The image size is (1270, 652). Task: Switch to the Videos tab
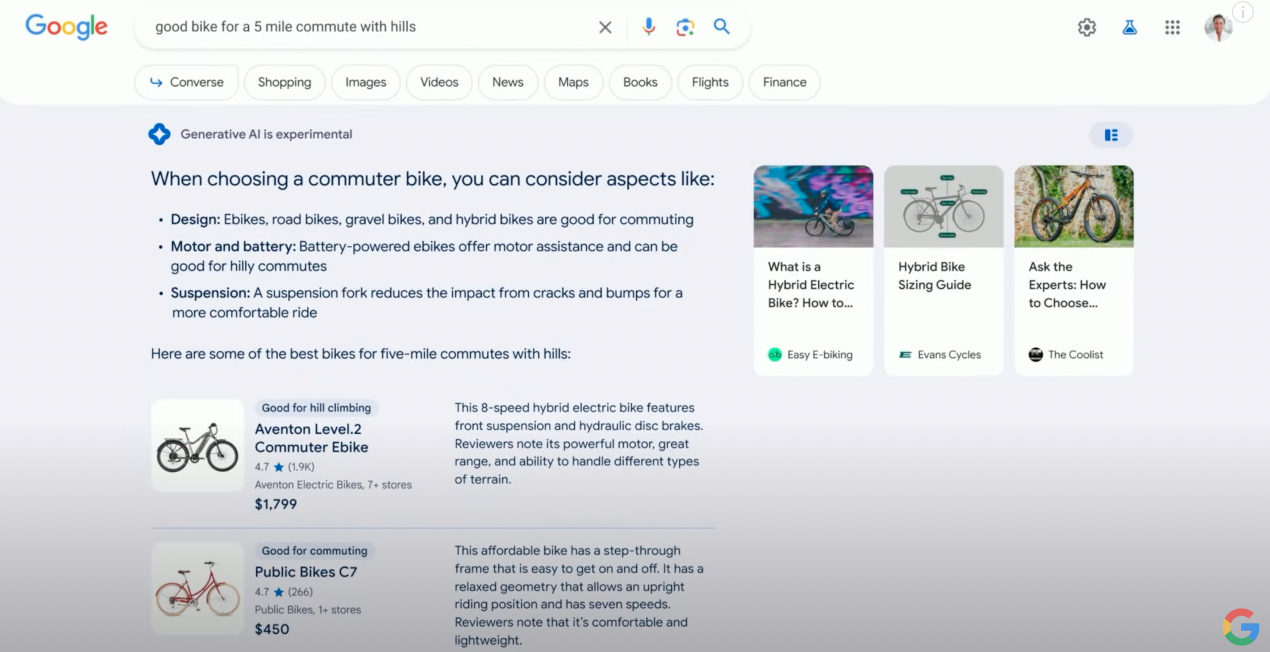click(439, 82)
